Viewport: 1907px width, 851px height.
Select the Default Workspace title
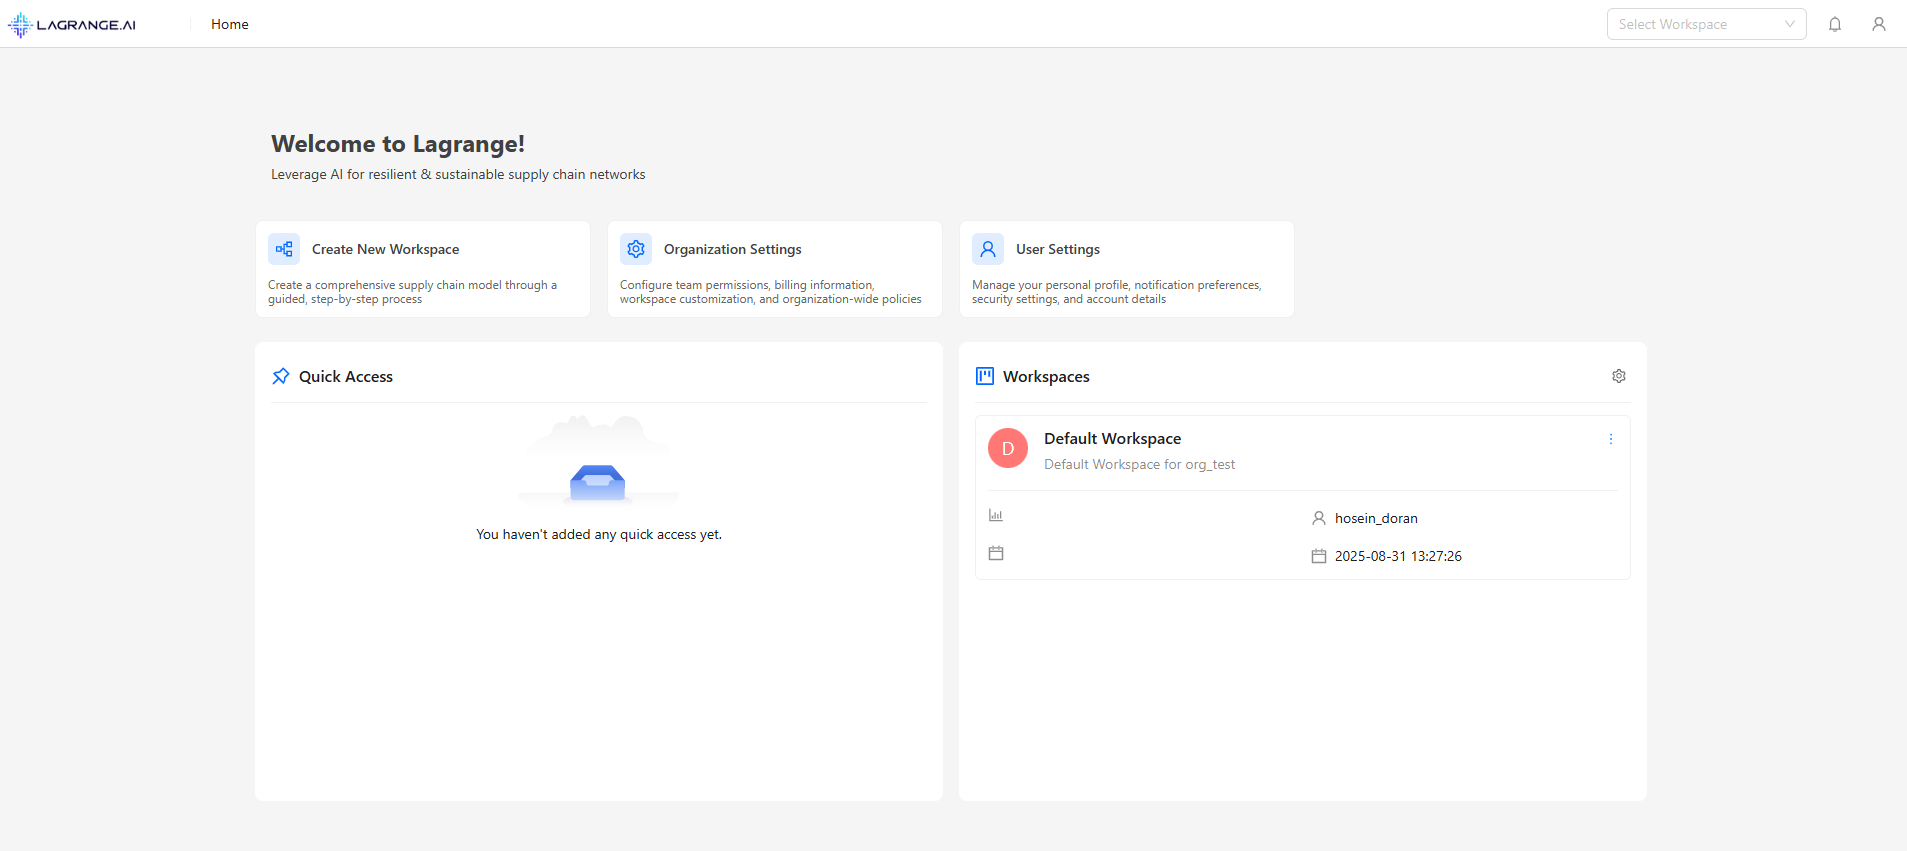click(1112, 439)
